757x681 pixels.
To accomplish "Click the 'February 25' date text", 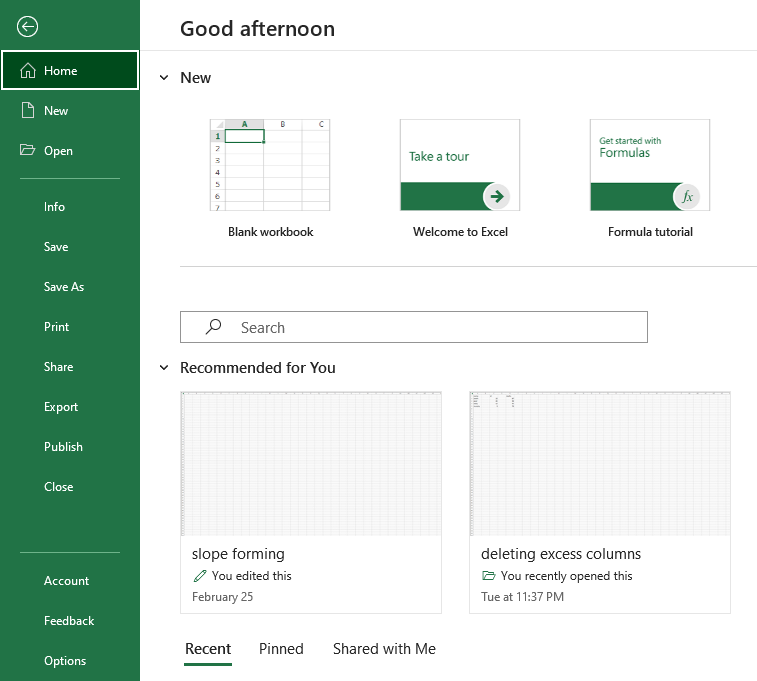I will click(x=222, y=597).
